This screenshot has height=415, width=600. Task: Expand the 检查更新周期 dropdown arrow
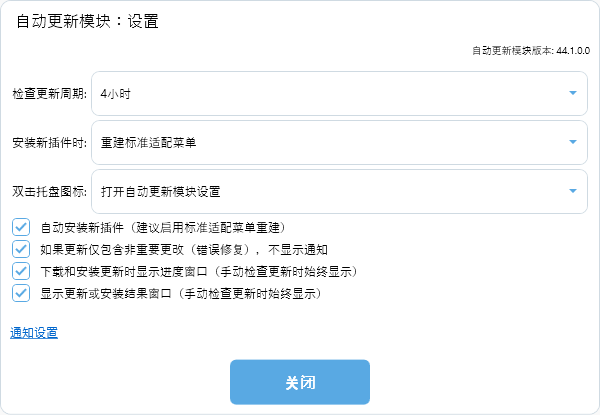point(573,93)
